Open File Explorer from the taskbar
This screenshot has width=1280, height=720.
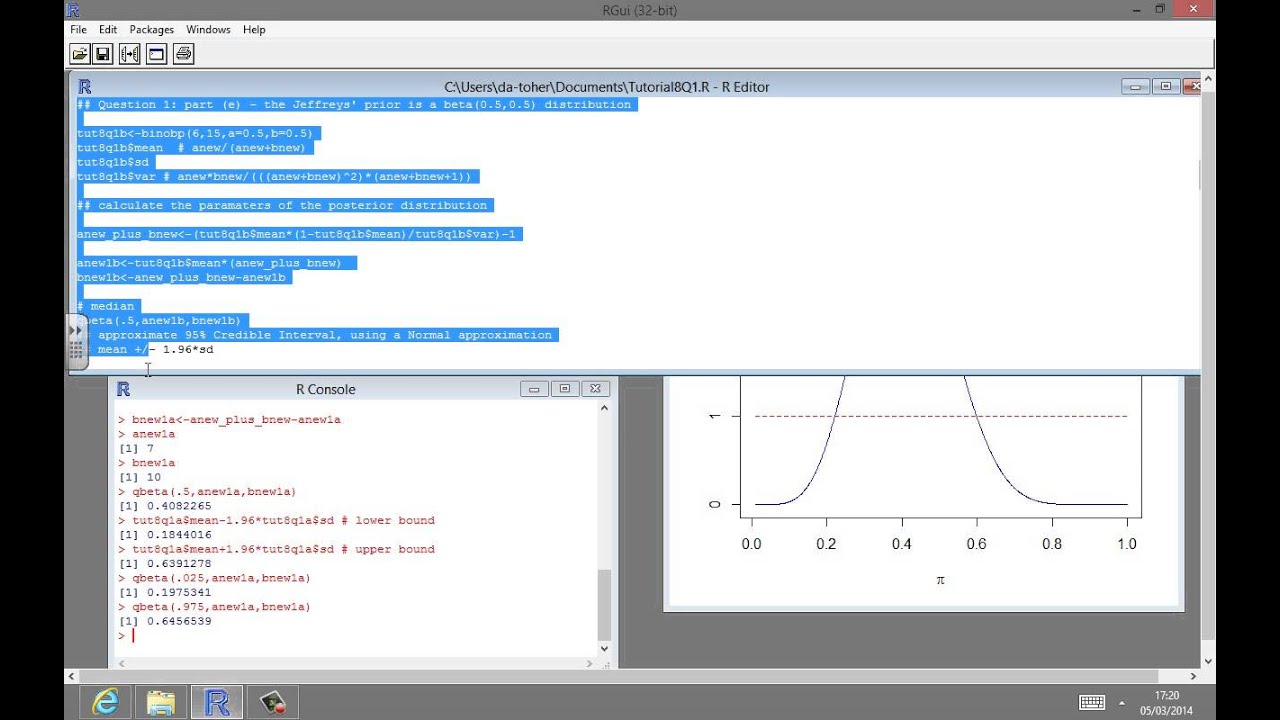click(x=161, y=702)
